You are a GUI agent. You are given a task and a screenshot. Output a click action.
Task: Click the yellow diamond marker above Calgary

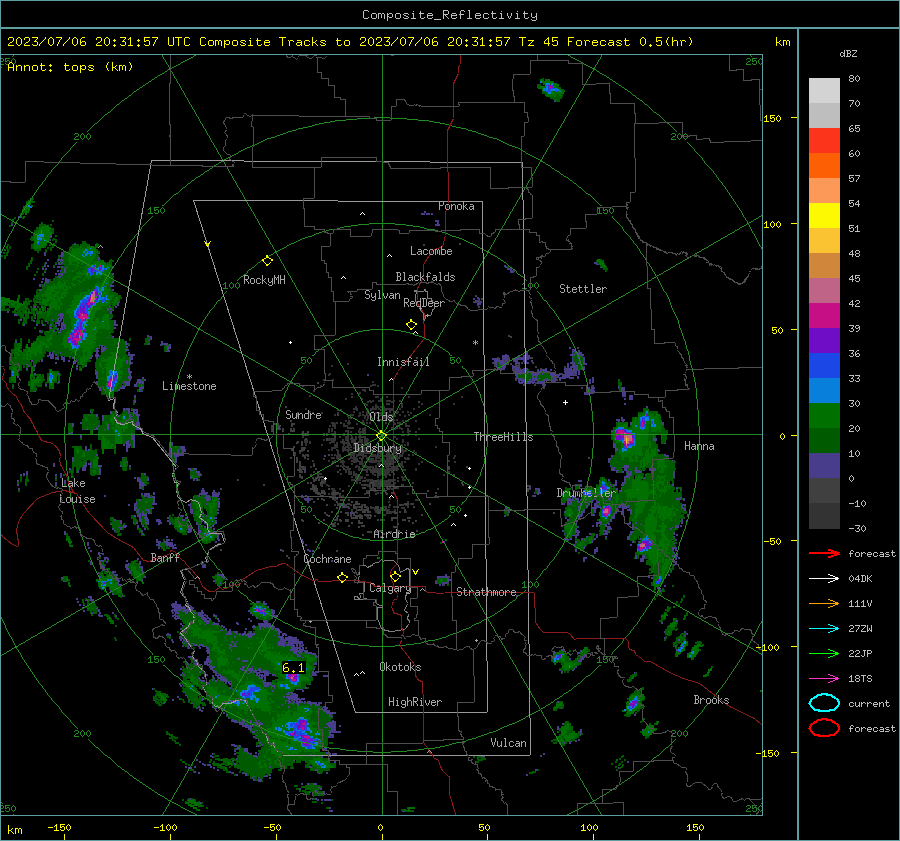tap(395, 576)
